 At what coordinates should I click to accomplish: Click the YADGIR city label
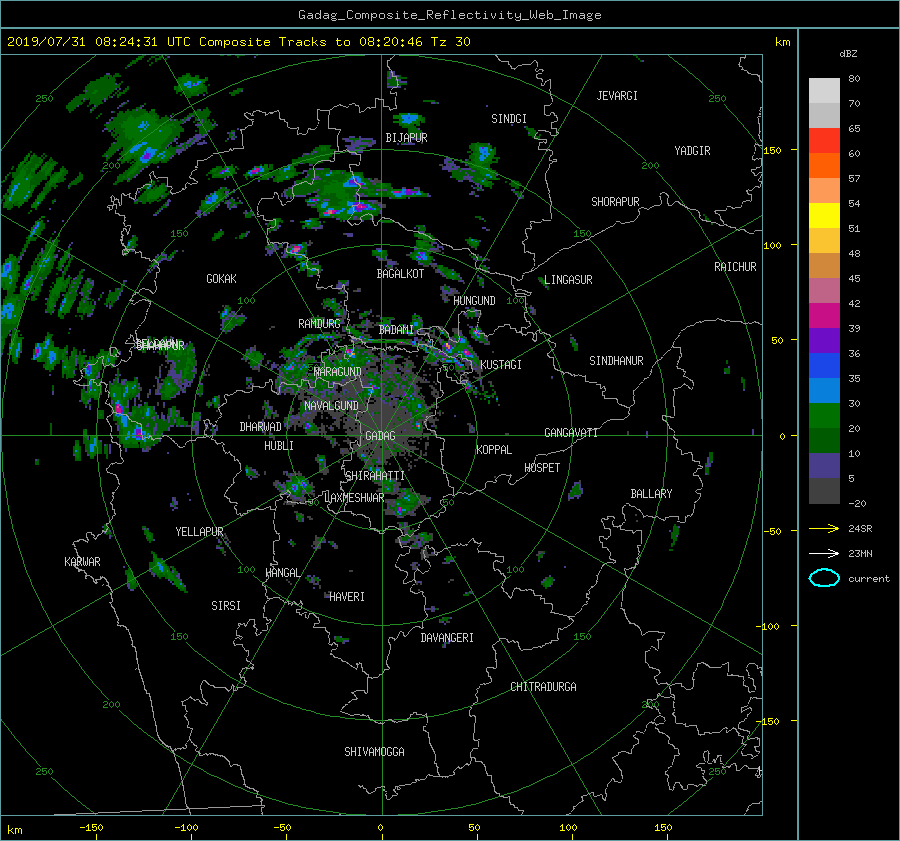692,151
